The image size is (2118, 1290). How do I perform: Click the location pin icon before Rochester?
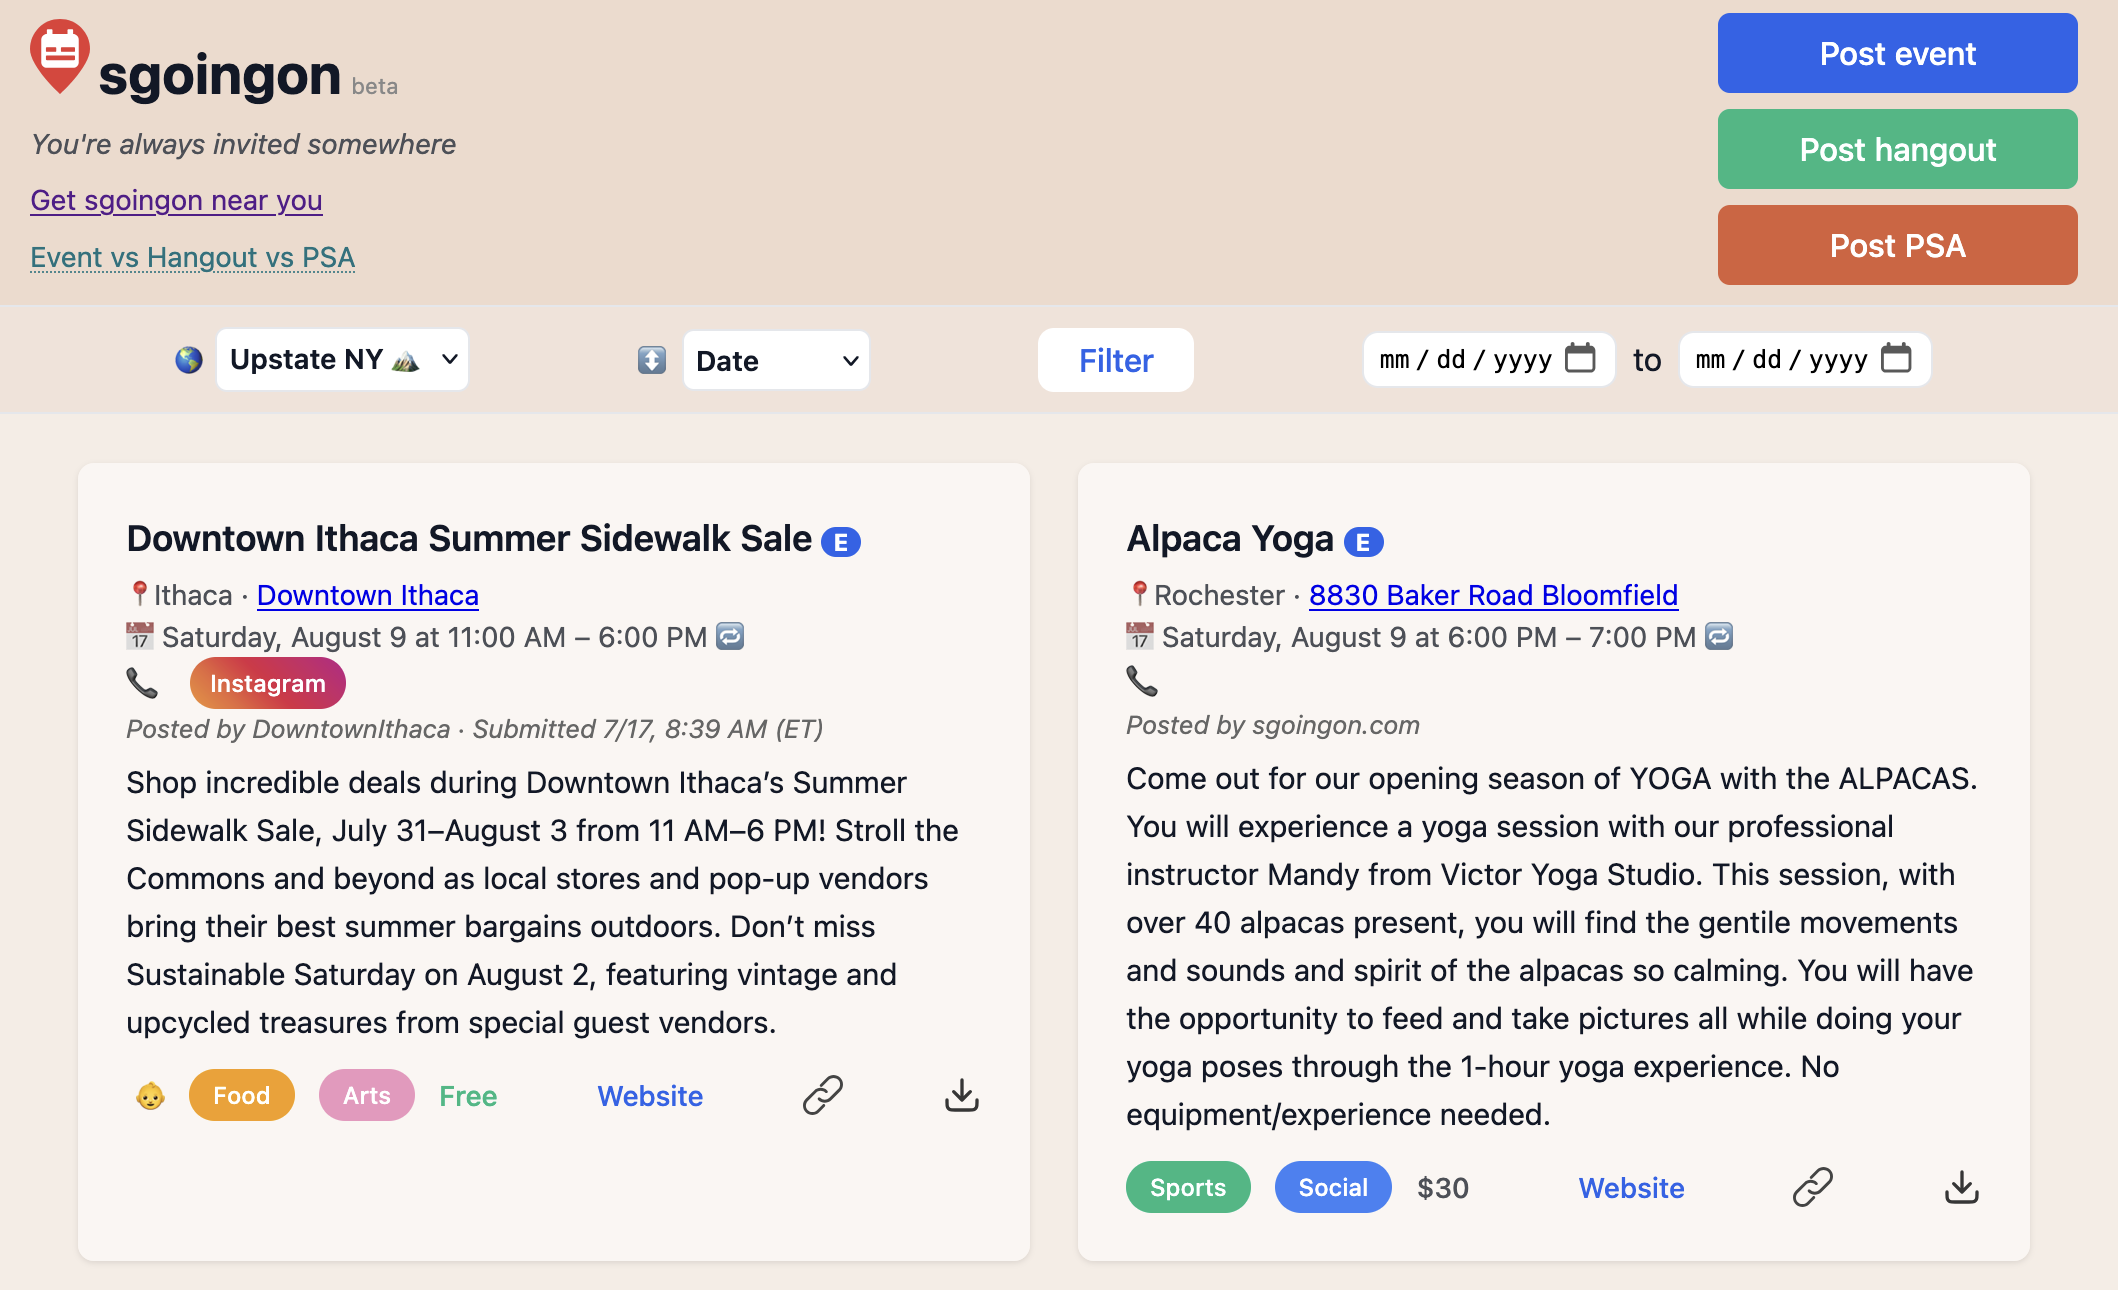tap(1139, 594)
